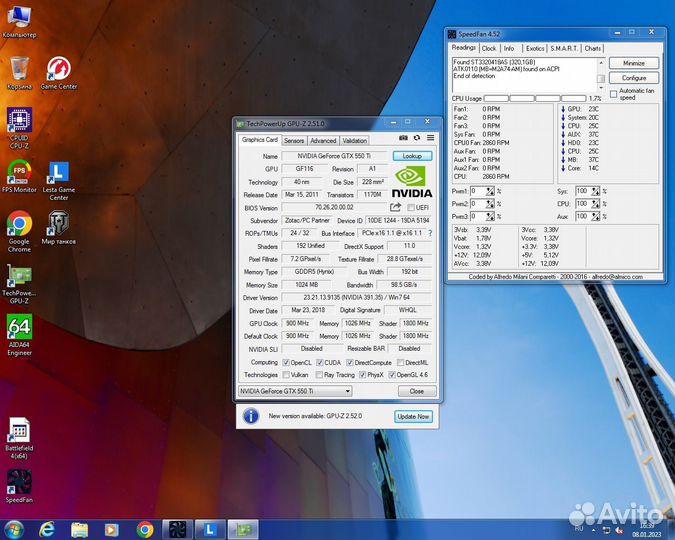The height and width of the screenshot is (540, 675).
Task: Click Update Now for GPU-Z 2.52.0
Action: click(x=413, y=416)
